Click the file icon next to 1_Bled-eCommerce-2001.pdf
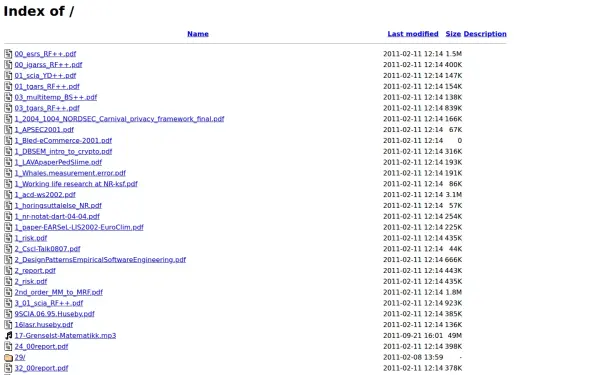Image resolution: width=600 pixels, height=375 pixels. pyautogui.click(x=8, y=140)
